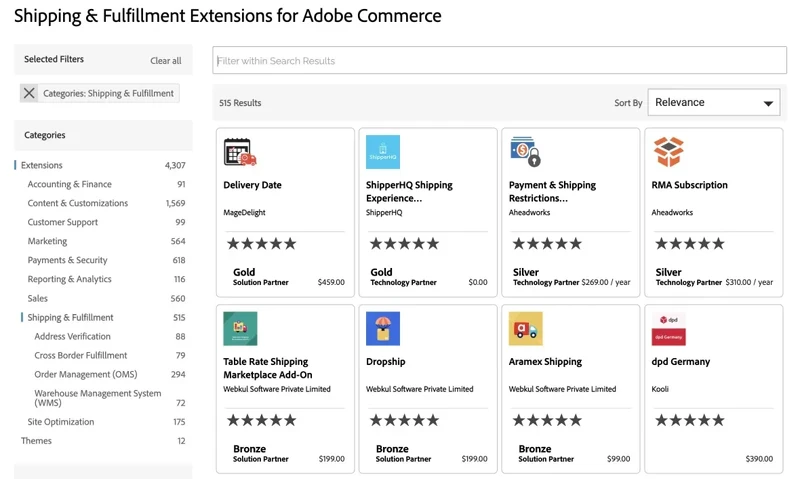800x479 pixels.
Task: Open dpd Germany extension title
Action: pyautogui.click(x=681, y=362)
